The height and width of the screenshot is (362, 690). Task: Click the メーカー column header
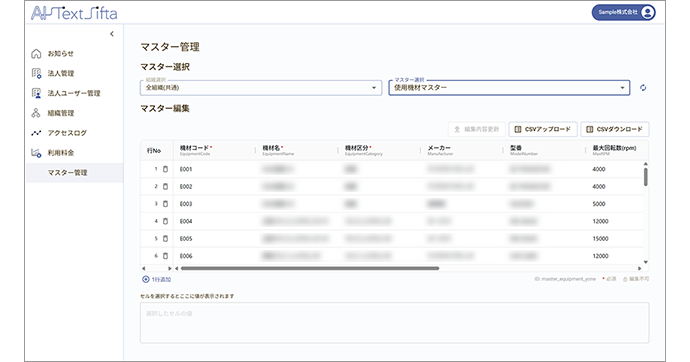[462, 150]
